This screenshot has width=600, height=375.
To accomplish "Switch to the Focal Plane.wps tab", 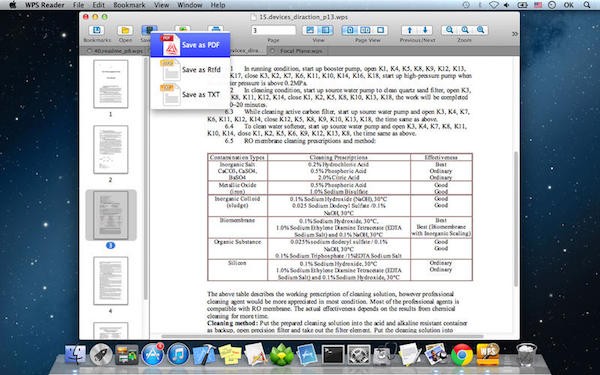I will pyautogui.click(x=297, y=51).
